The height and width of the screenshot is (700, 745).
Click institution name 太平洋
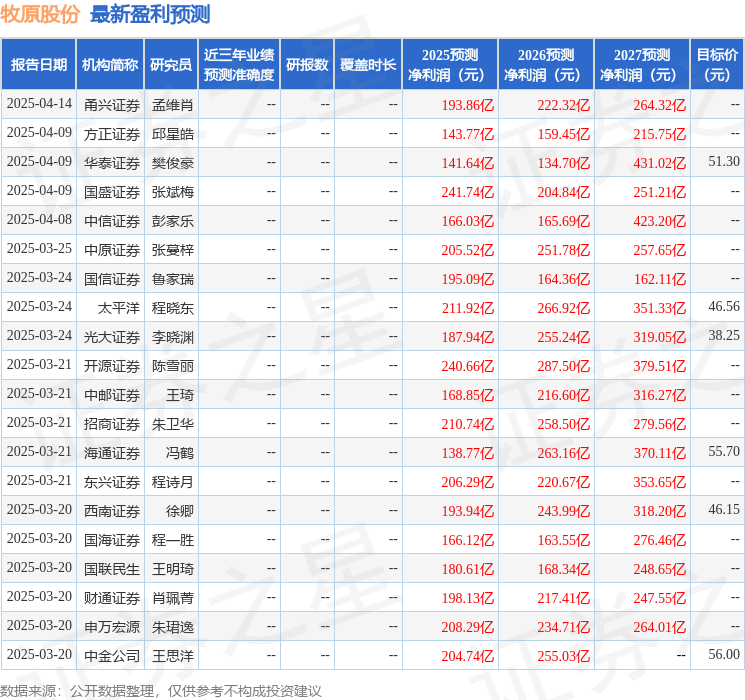(119, 307)
